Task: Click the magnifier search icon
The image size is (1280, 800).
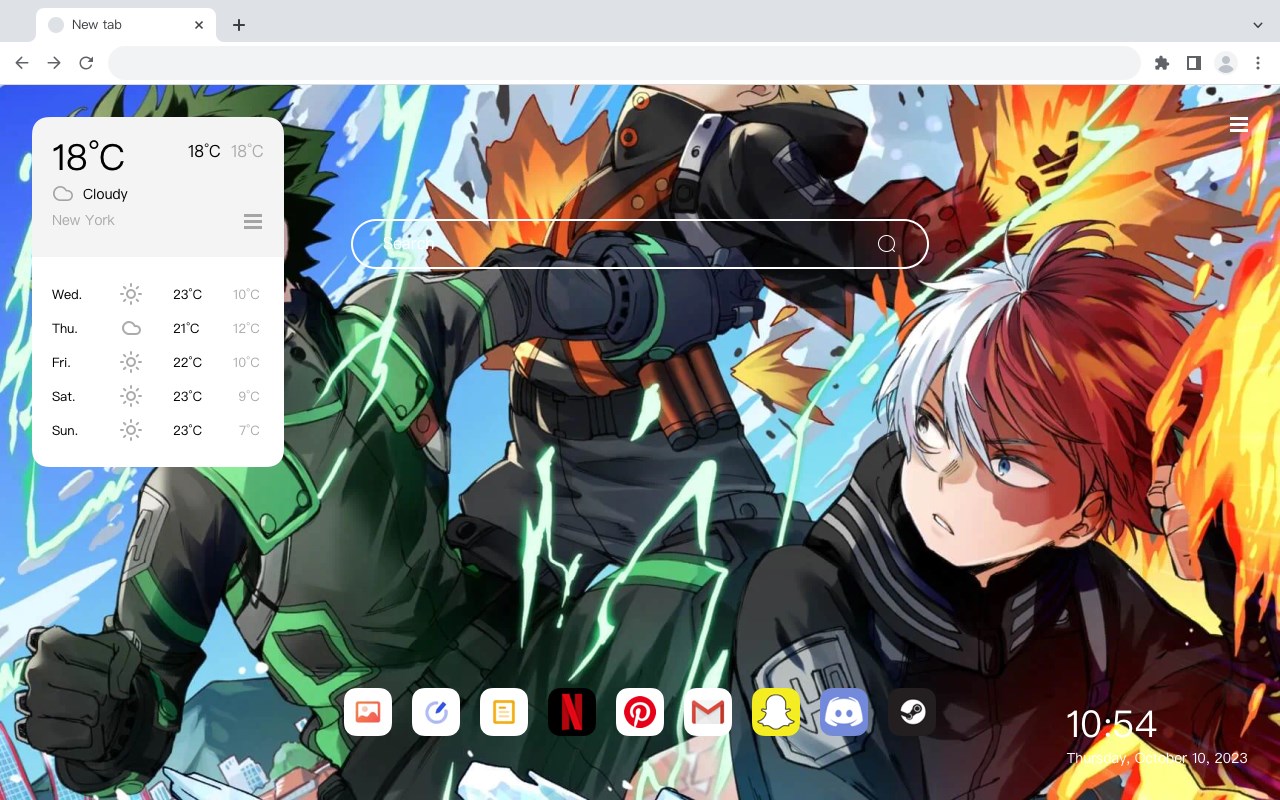Action: 887,244
